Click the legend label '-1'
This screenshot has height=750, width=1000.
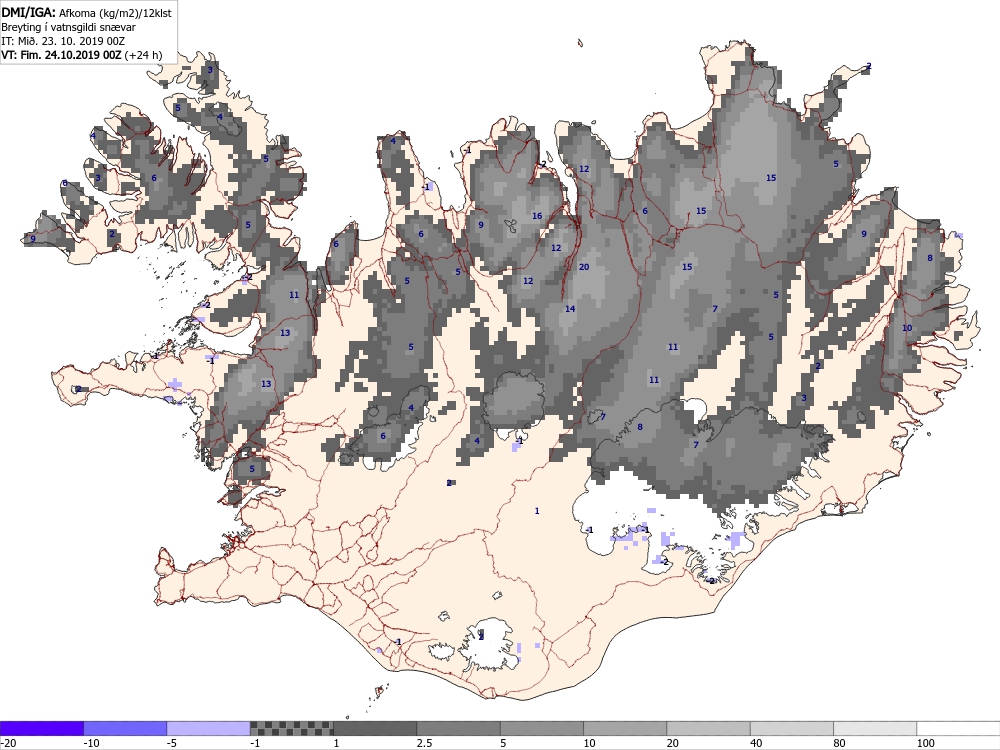[x=255, y=743]
